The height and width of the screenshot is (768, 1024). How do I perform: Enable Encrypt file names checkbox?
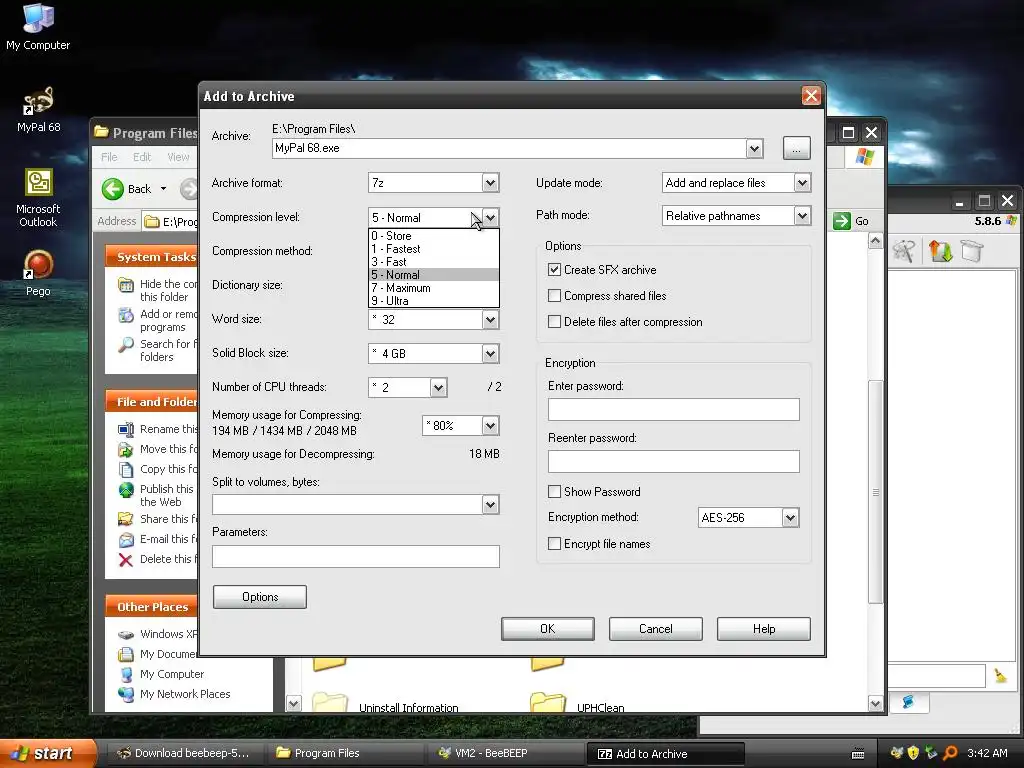click(x=554, y=544)
